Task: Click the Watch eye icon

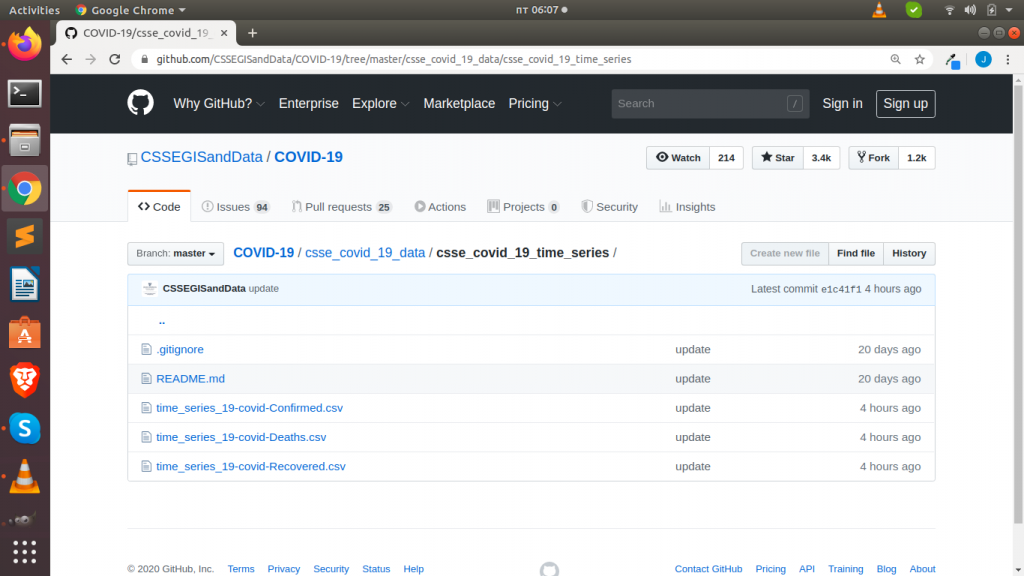Action: 661,157
